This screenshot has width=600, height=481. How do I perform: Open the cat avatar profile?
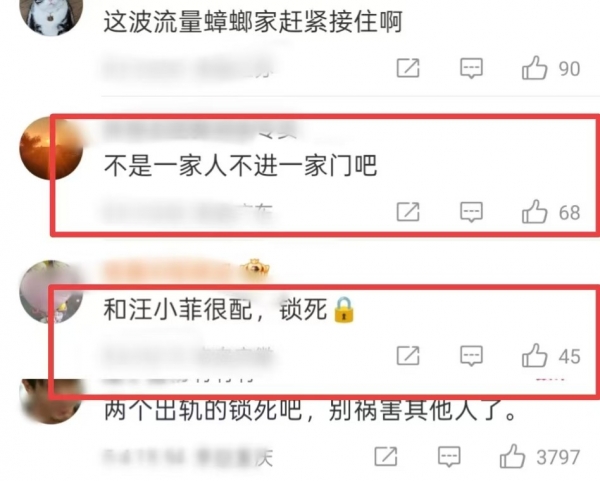click(x=51, y=15)
